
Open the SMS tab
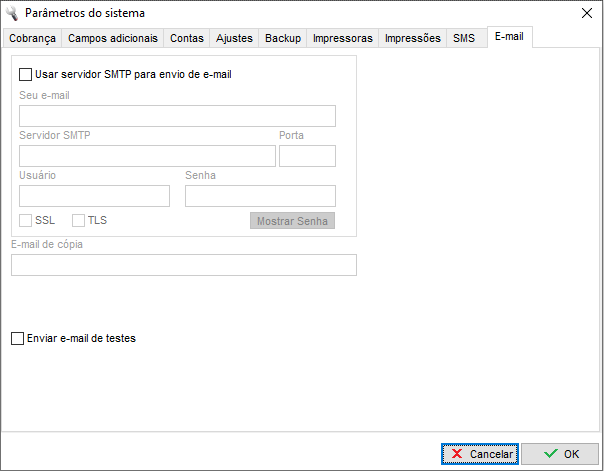464,38
